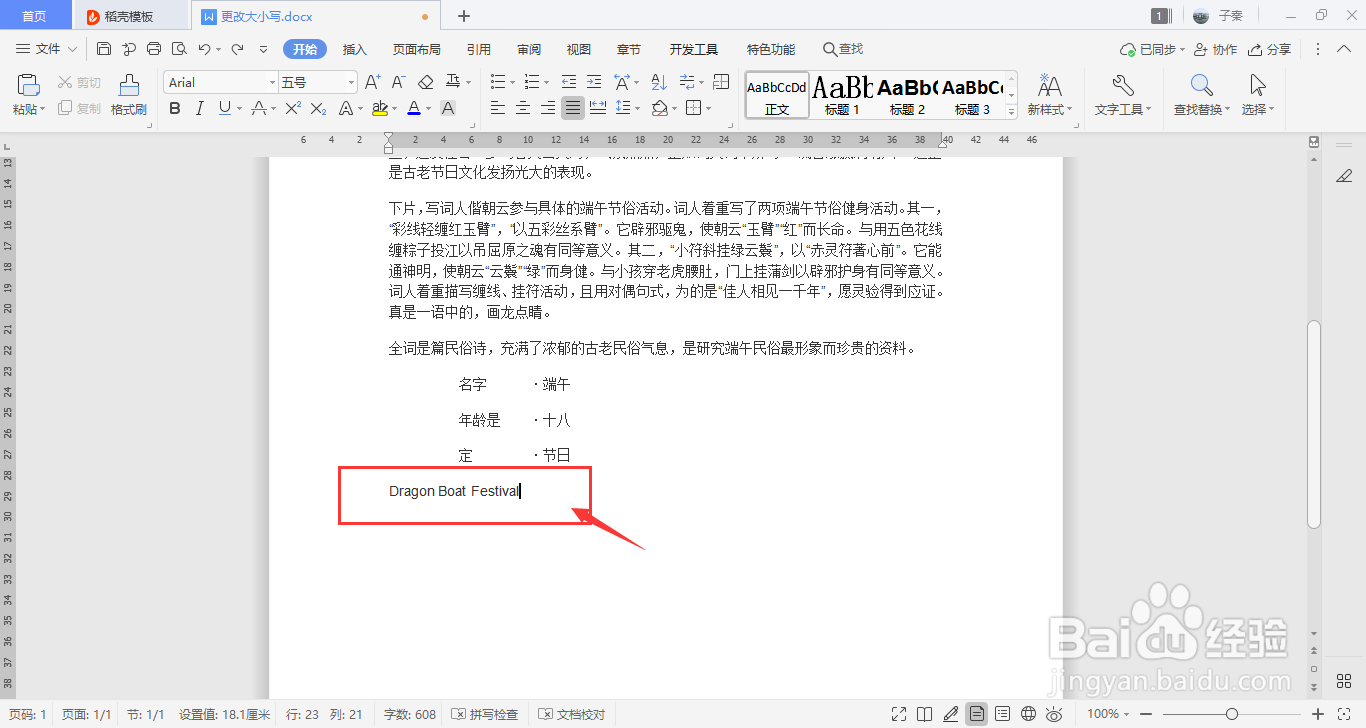Enable eye protection mode in status bar
This screenshot has height=728, width=1366.
pos(1054,714)
